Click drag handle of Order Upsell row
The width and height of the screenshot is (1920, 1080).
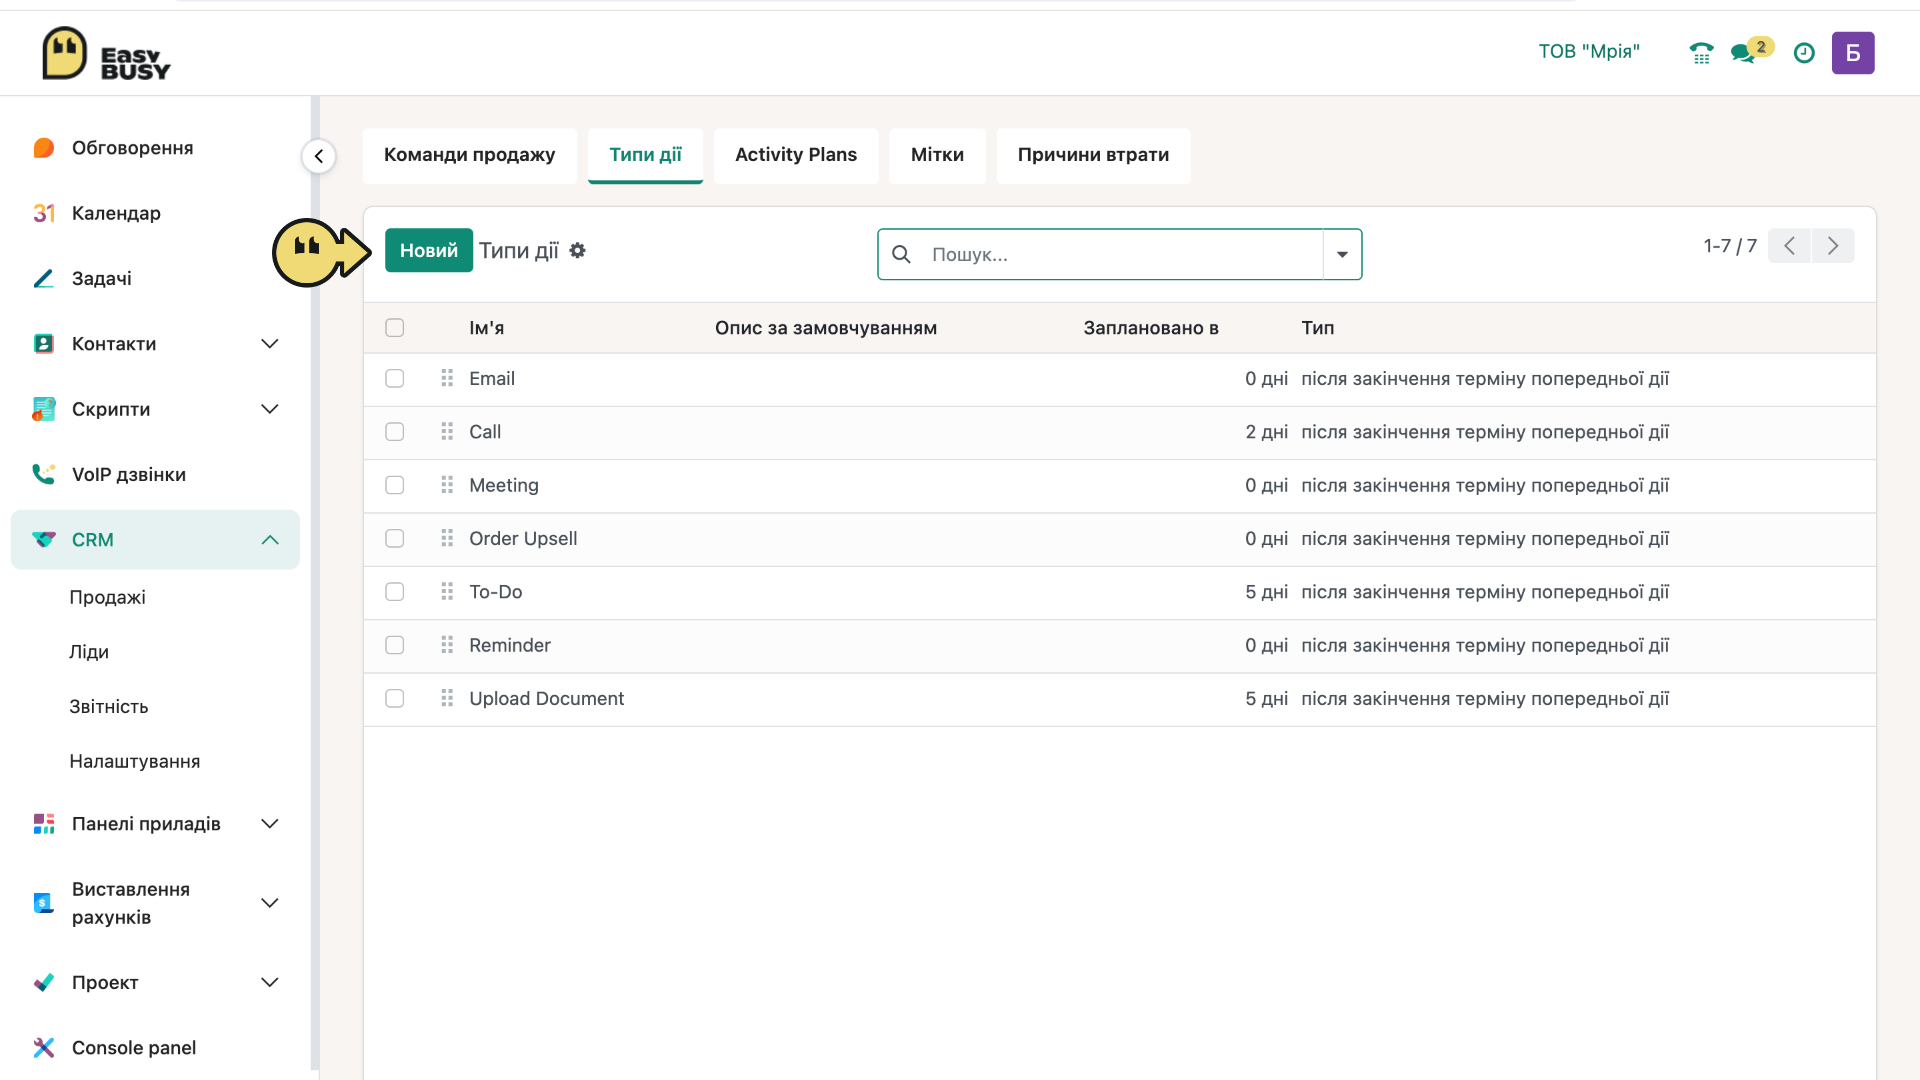pos(447,538)
